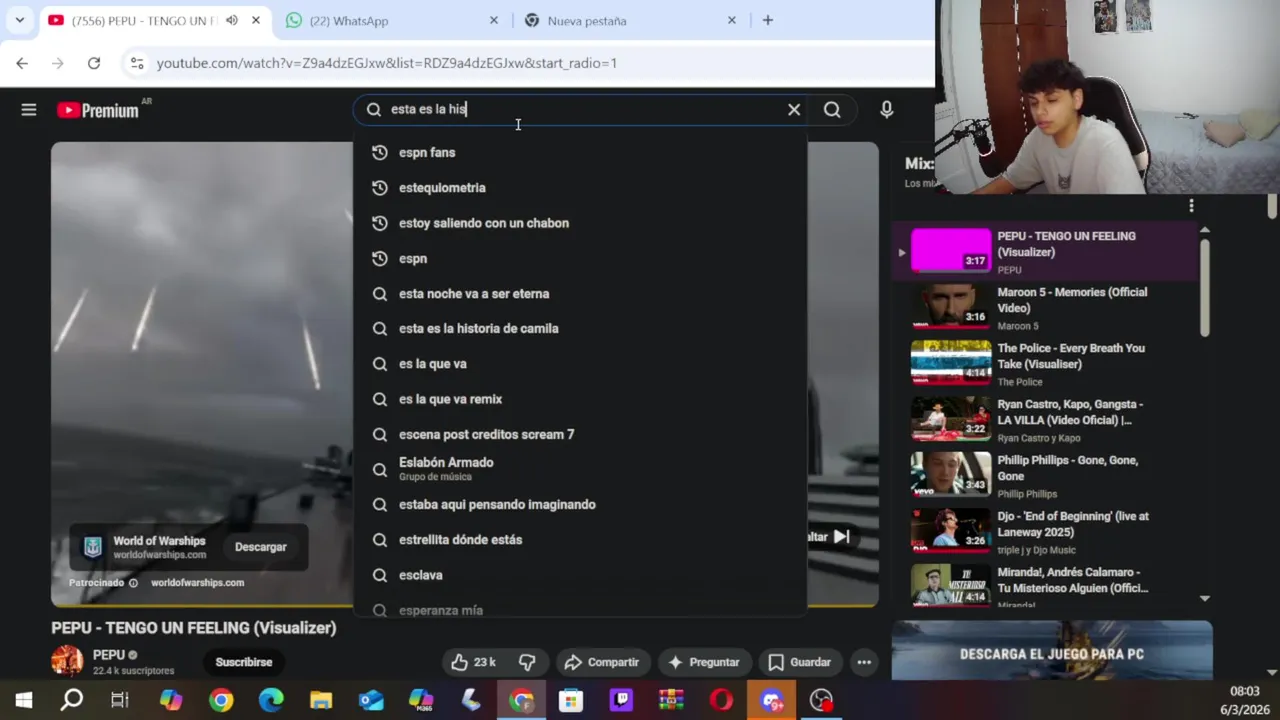Screen dimensions: 1280x720
Task: Click the search magnifier button
Action: 832,110
